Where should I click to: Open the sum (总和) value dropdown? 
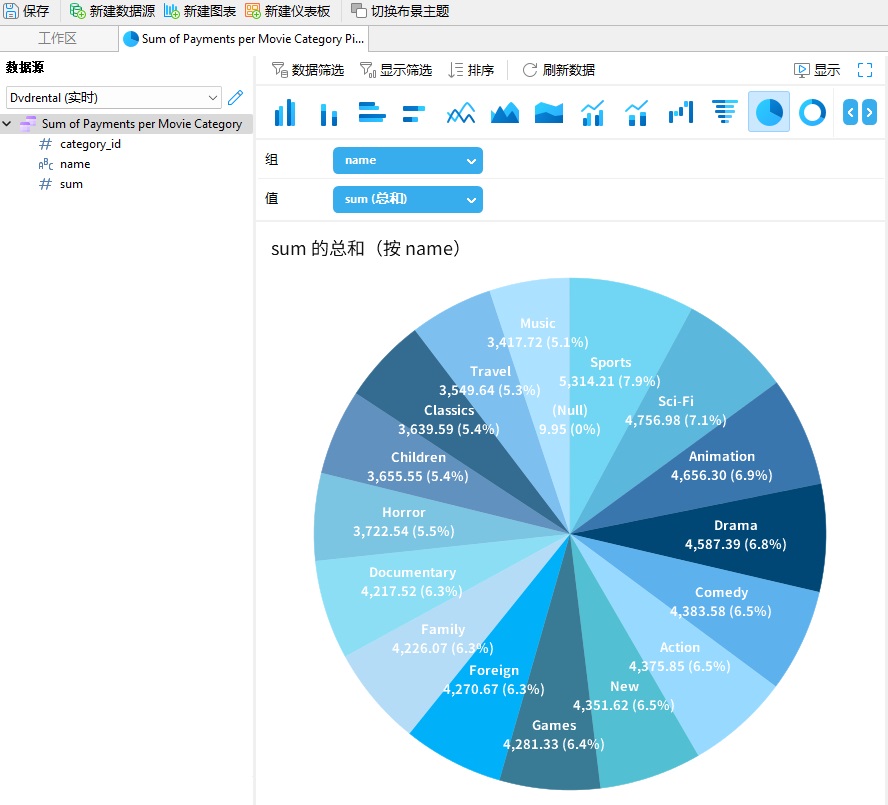(x=407, y=199)
